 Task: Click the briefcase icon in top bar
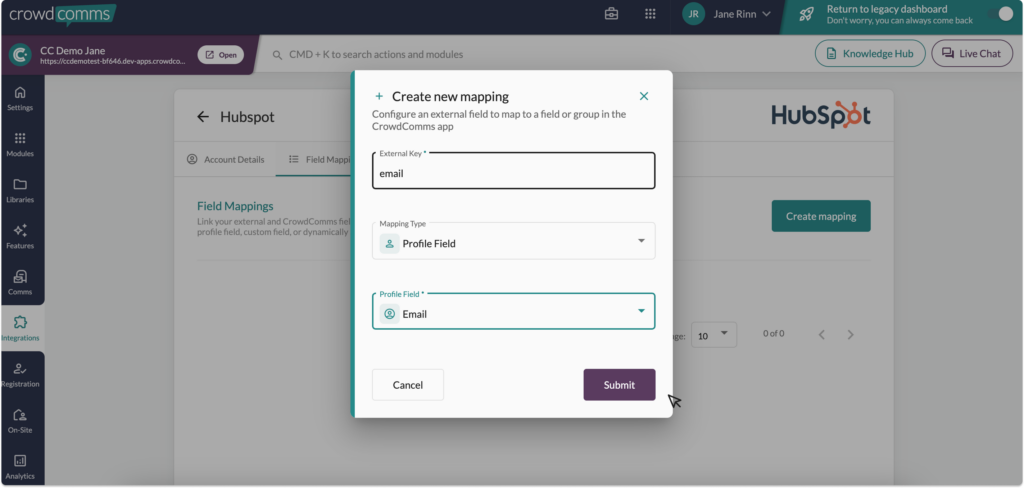[x=612, y=14]
